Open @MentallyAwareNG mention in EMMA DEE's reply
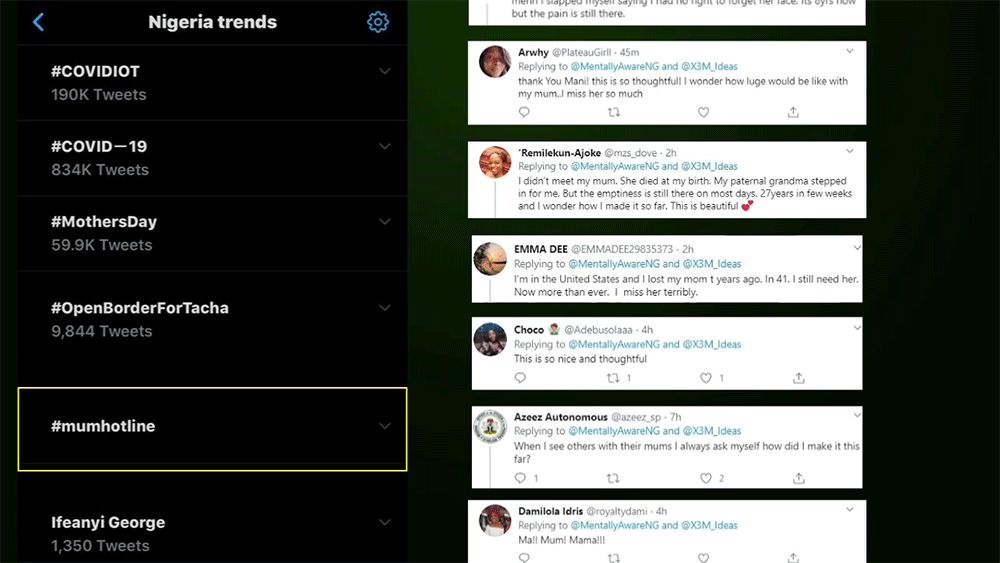The image size is (1000, 563). coord(614,263)
